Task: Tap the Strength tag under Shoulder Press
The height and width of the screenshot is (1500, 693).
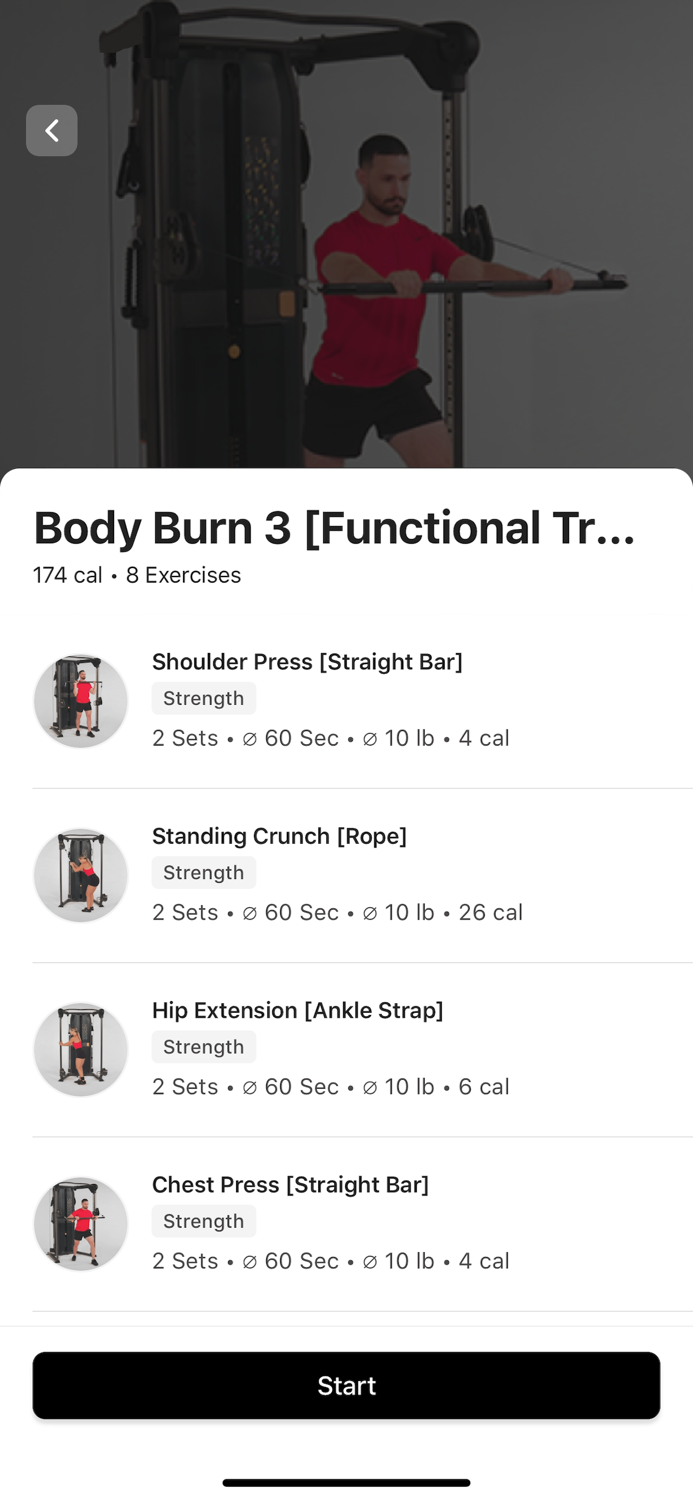Action: (203, 698)
